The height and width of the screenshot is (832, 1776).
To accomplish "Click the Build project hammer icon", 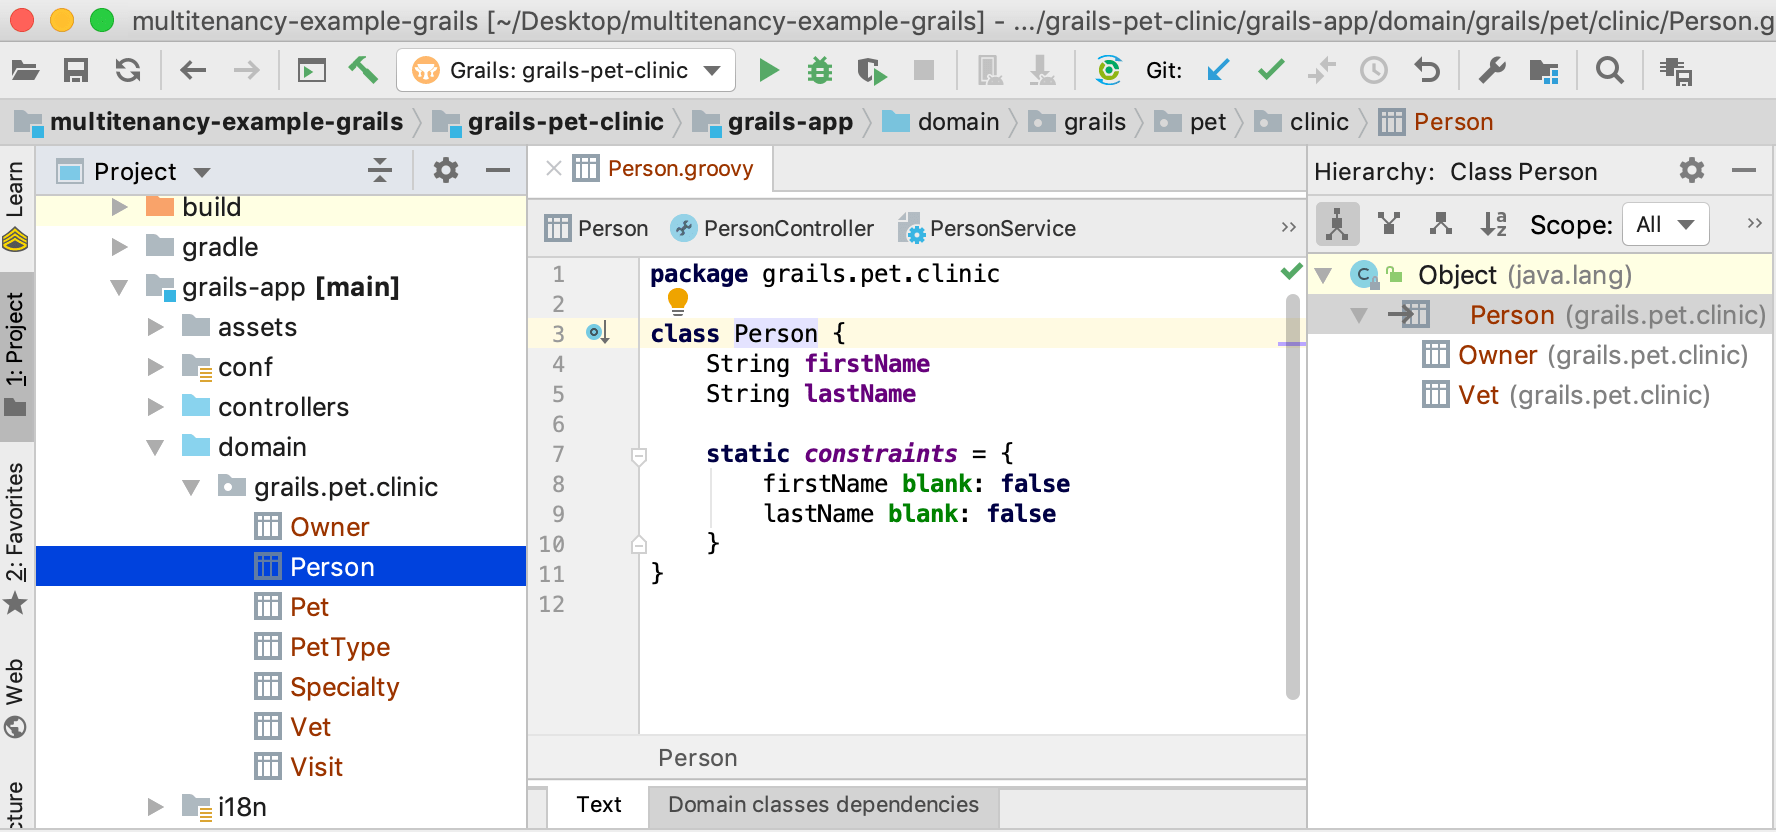I will point(363,70).
